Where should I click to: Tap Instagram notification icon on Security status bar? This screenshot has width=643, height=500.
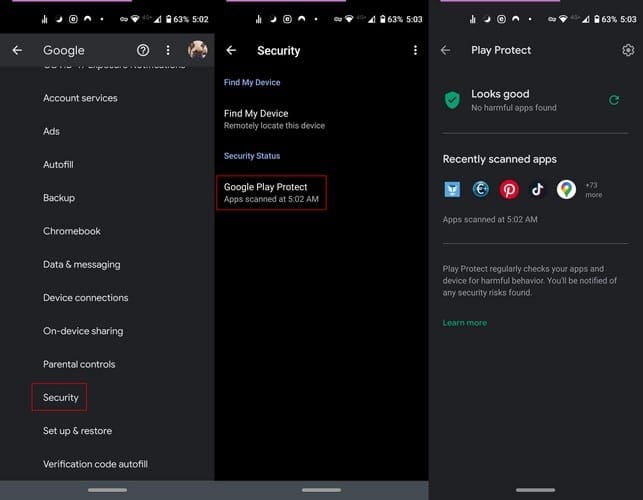click(x=287, y=19)
